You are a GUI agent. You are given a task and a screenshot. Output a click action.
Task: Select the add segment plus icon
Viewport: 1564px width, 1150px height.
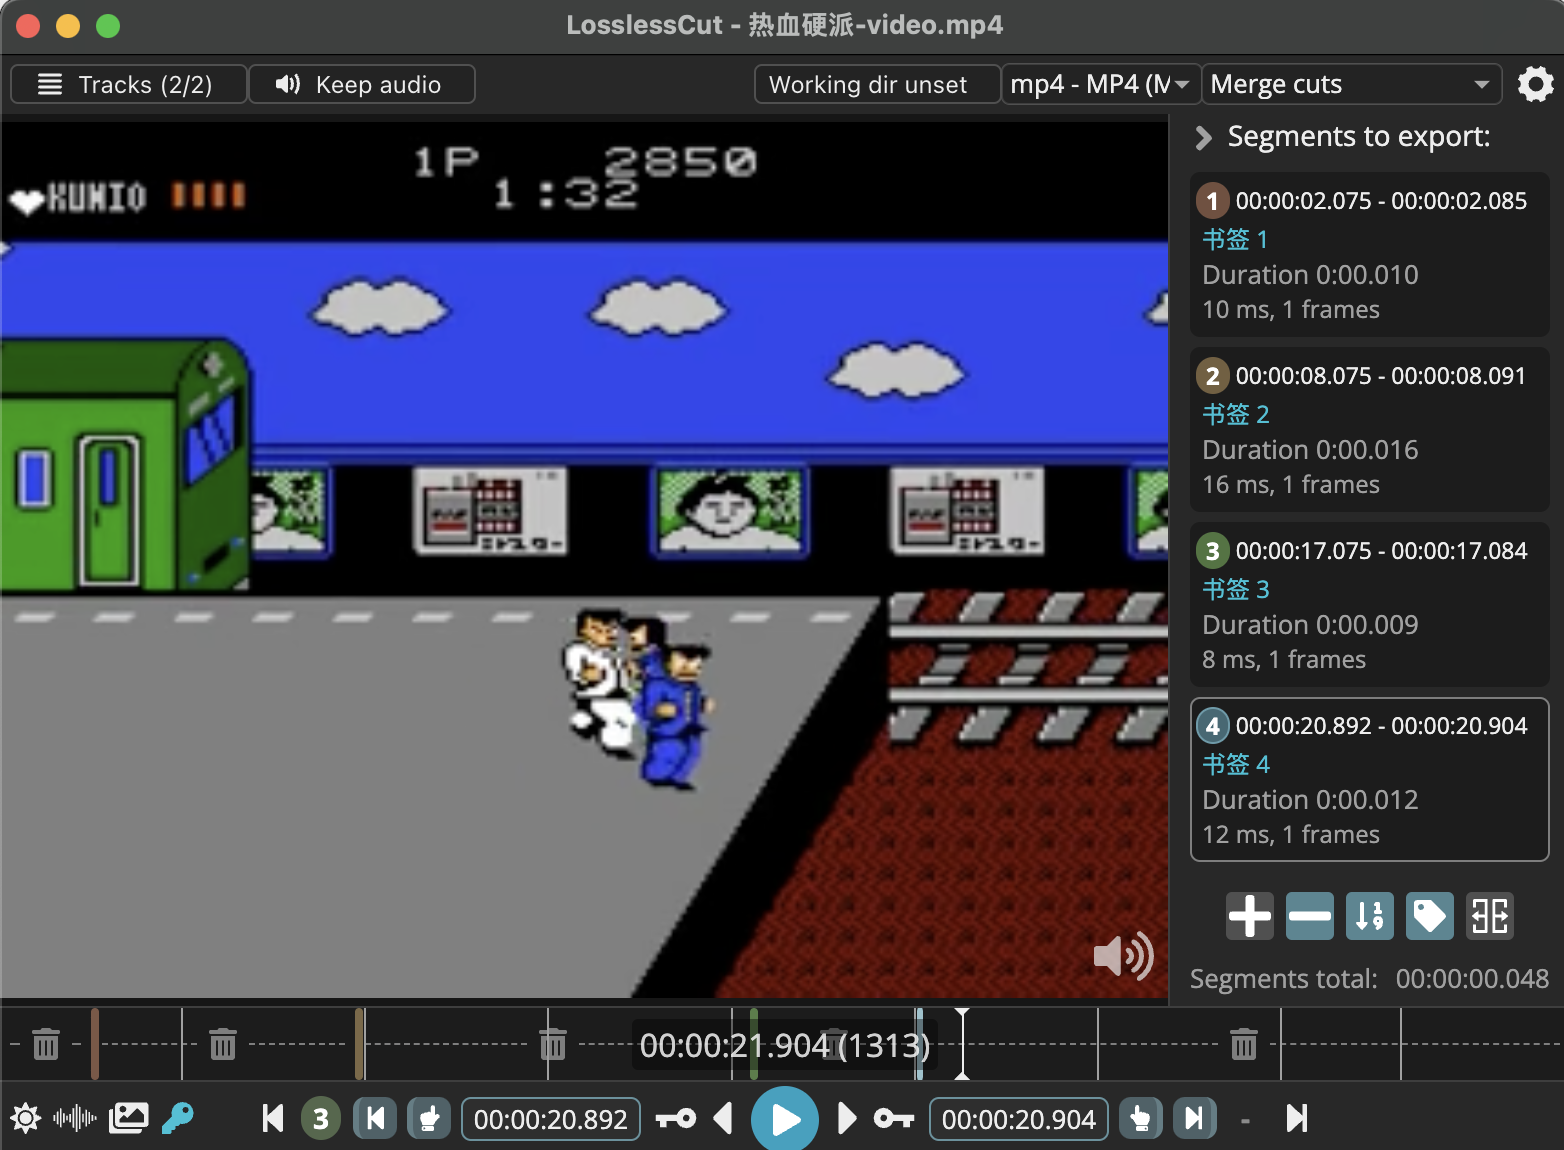(x=1249, y=916)
